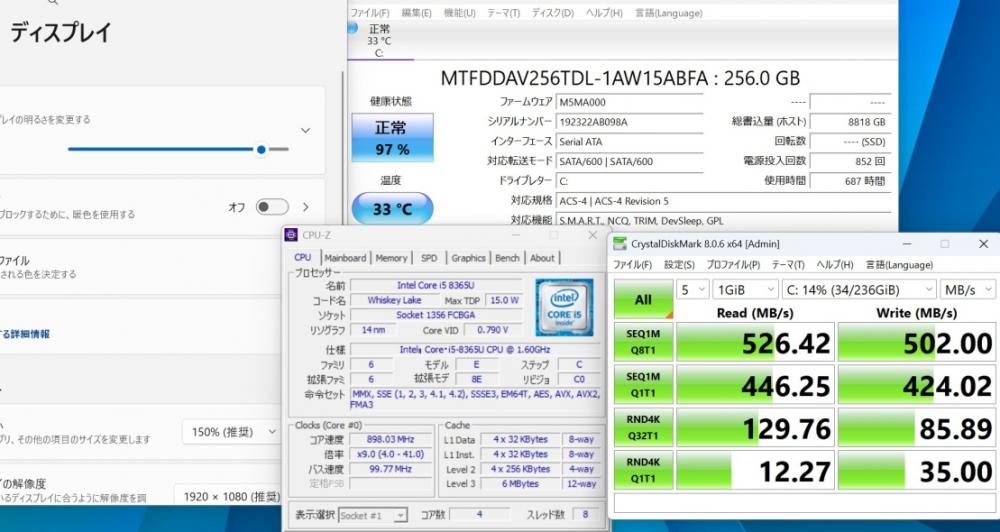Click the empty comment field below CrystalDiskMark results
This screenshot has height=532, width=1000.
tap(804, 503)
